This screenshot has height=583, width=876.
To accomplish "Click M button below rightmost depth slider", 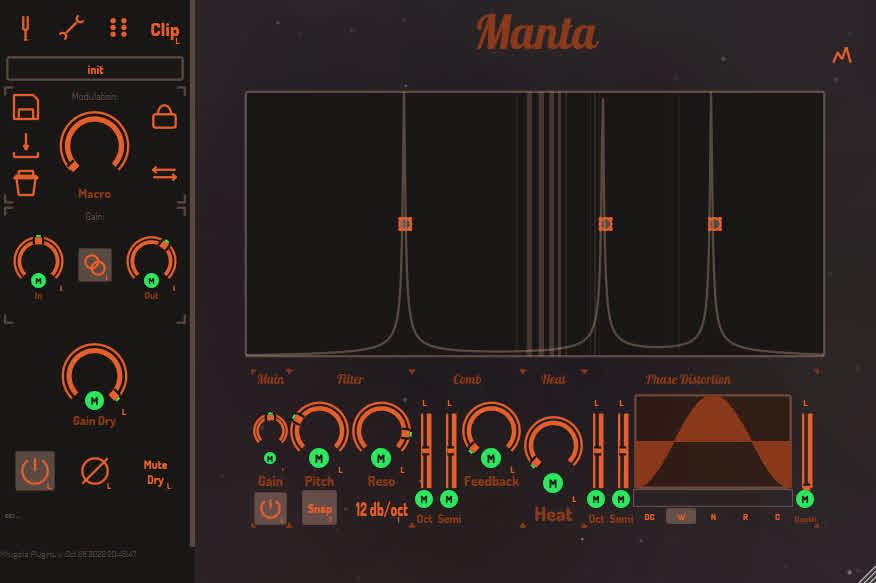I will click(805, 499).
